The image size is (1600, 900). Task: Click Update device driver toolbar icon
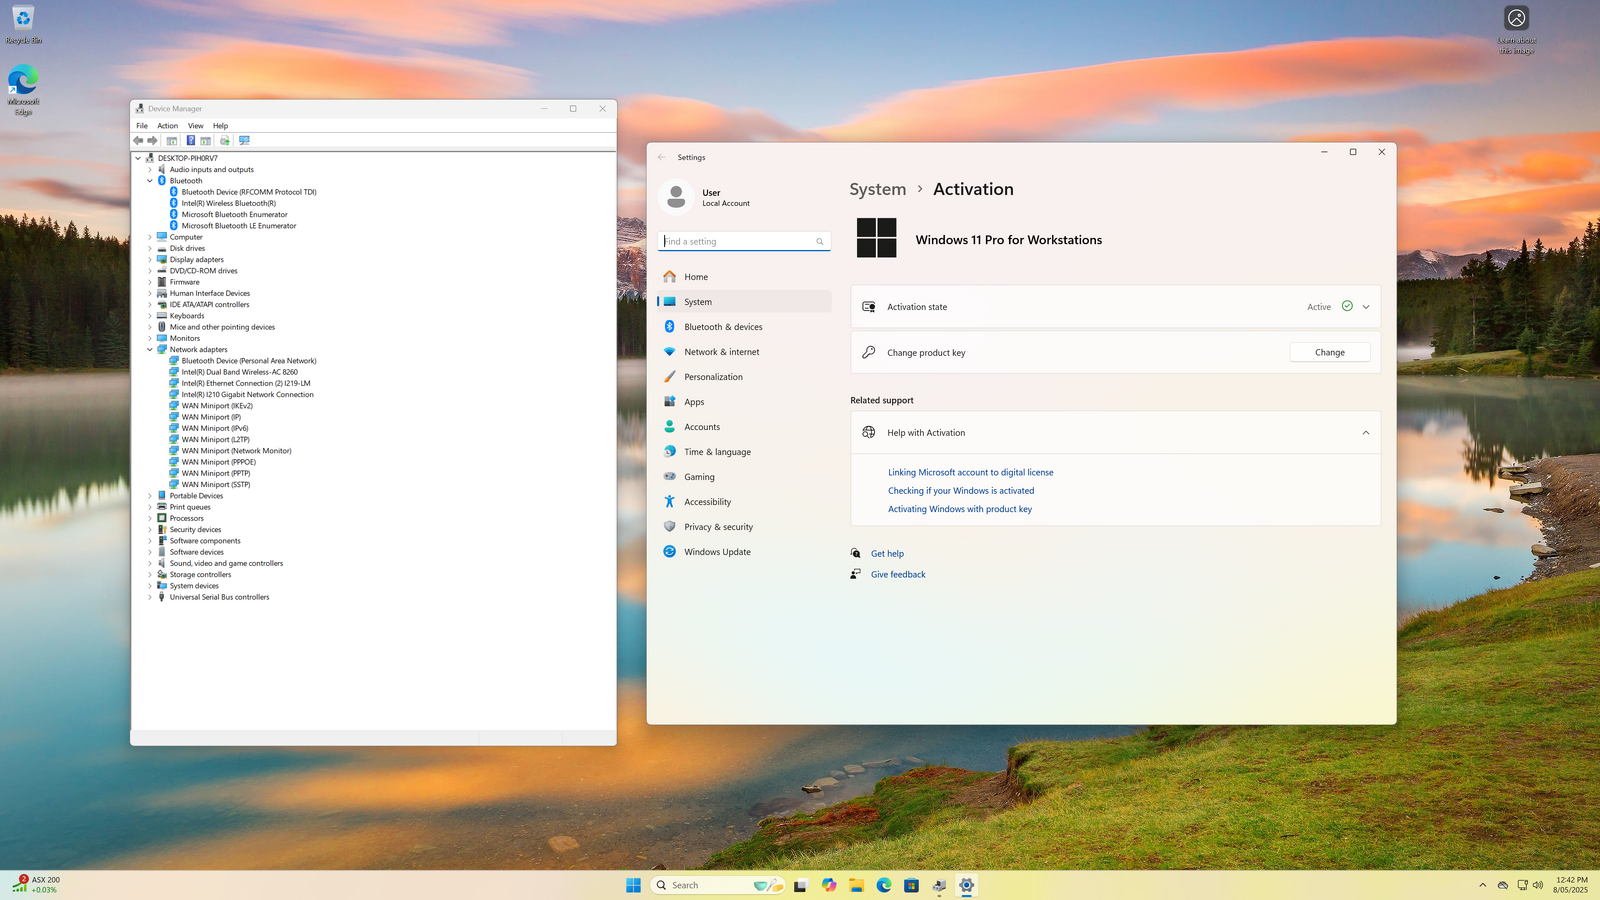(225, 141)
